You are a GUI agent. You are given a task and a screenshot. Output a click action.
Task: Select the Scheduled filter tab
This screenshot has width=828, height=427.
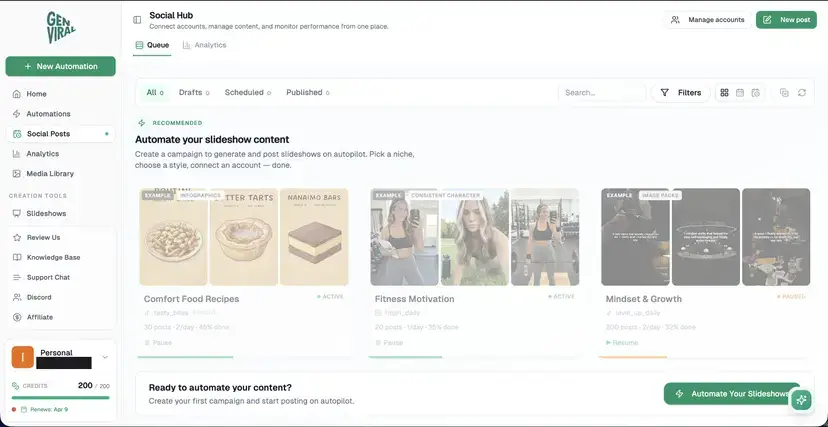(x=248, y=93)
